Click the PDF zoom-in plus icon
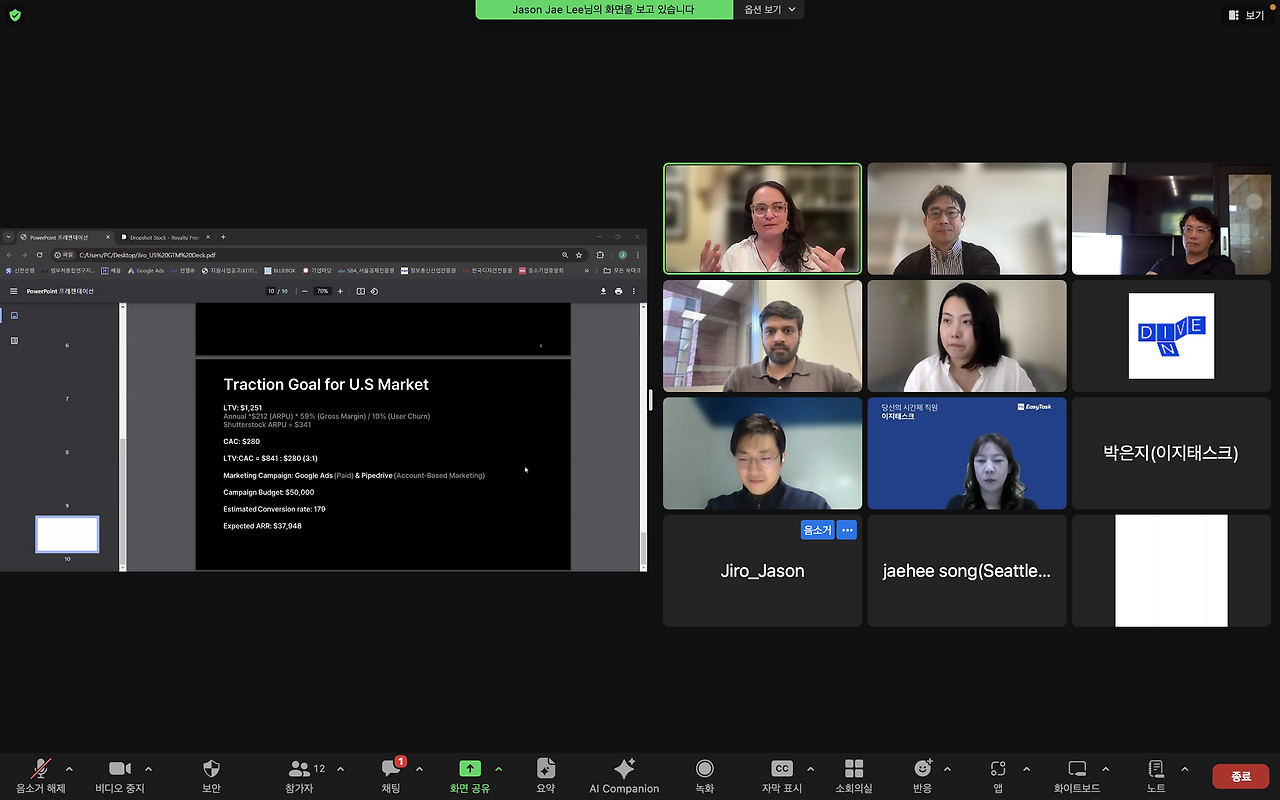Image resolution: width=1280 pixels, height=800 pixels. point(340,291)
